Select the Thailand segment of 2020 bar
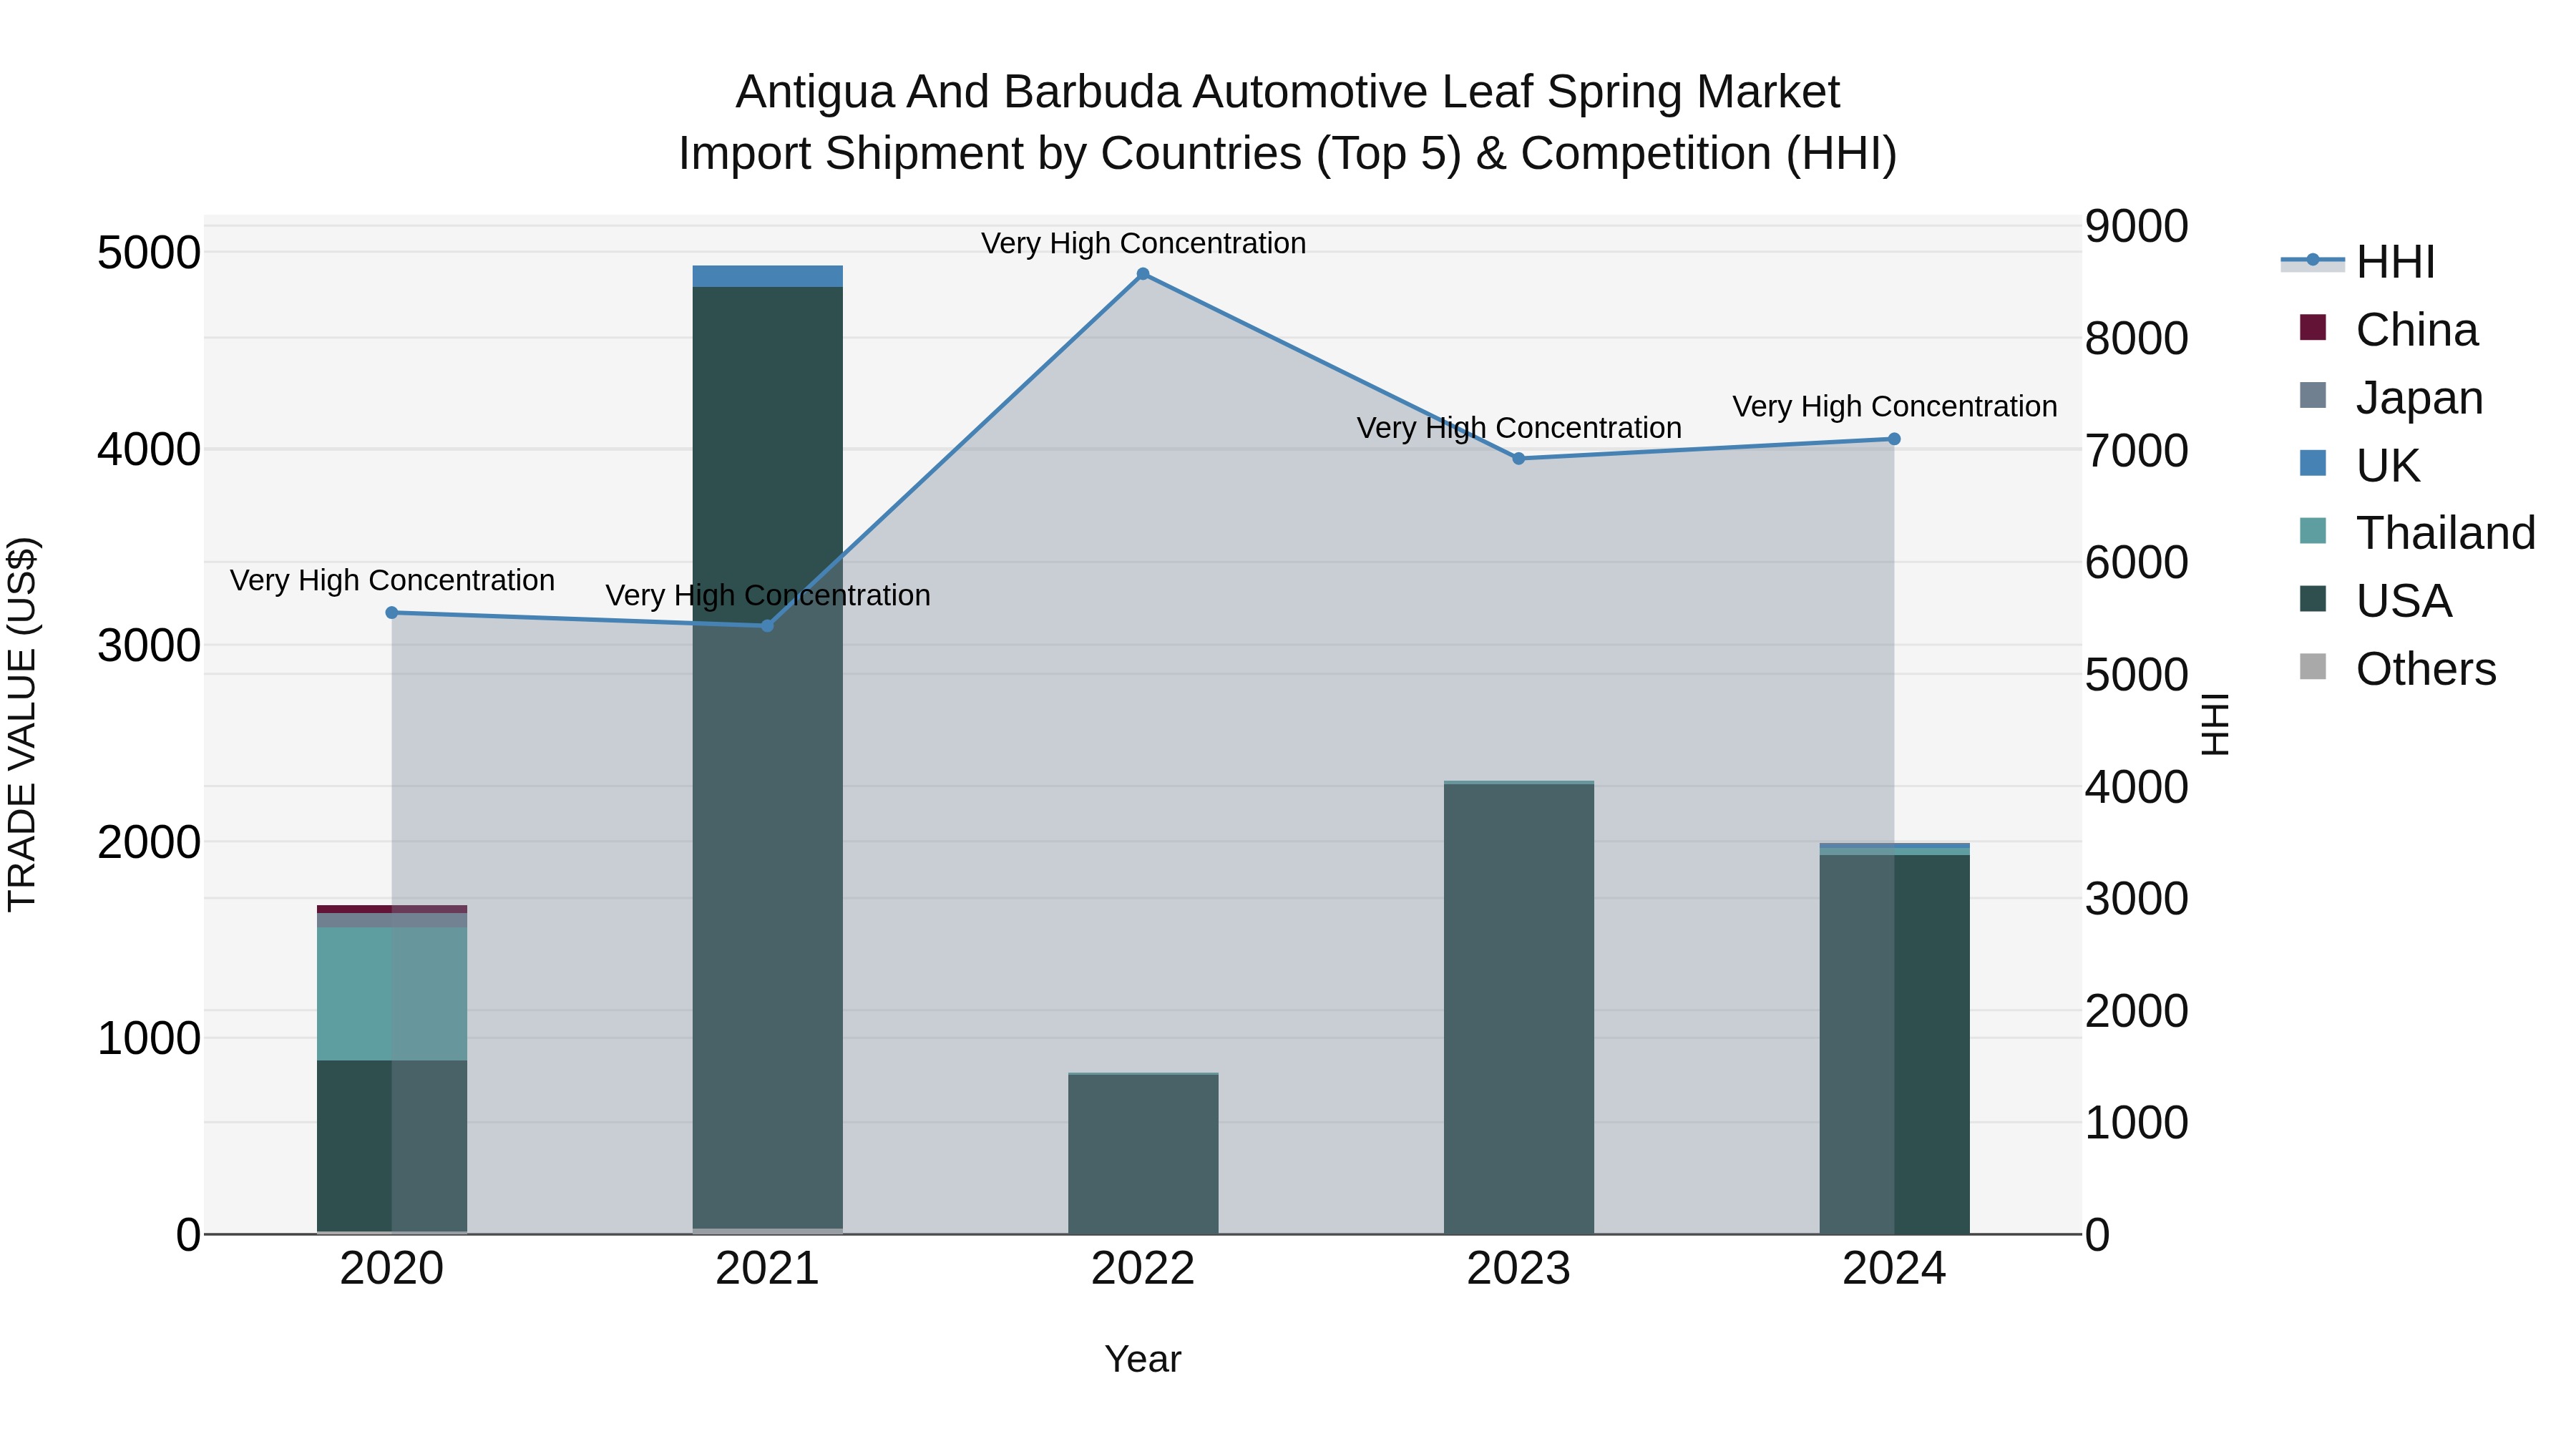Viewport: 2576px width, 1449px height. 392,993
